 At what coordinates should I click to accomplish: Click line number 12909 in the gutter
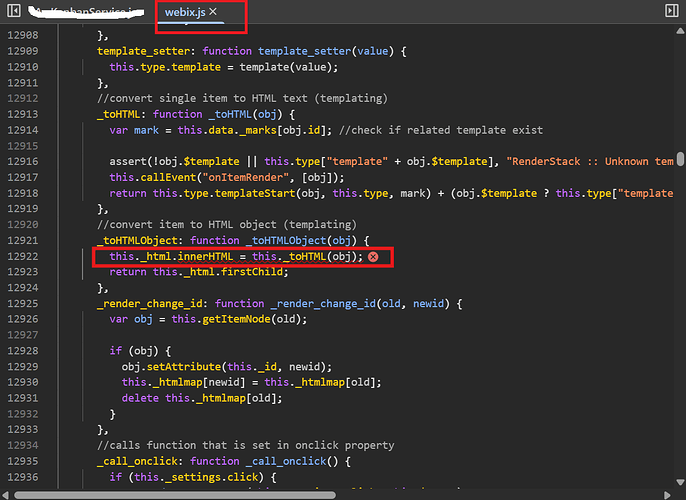(23, 51)
